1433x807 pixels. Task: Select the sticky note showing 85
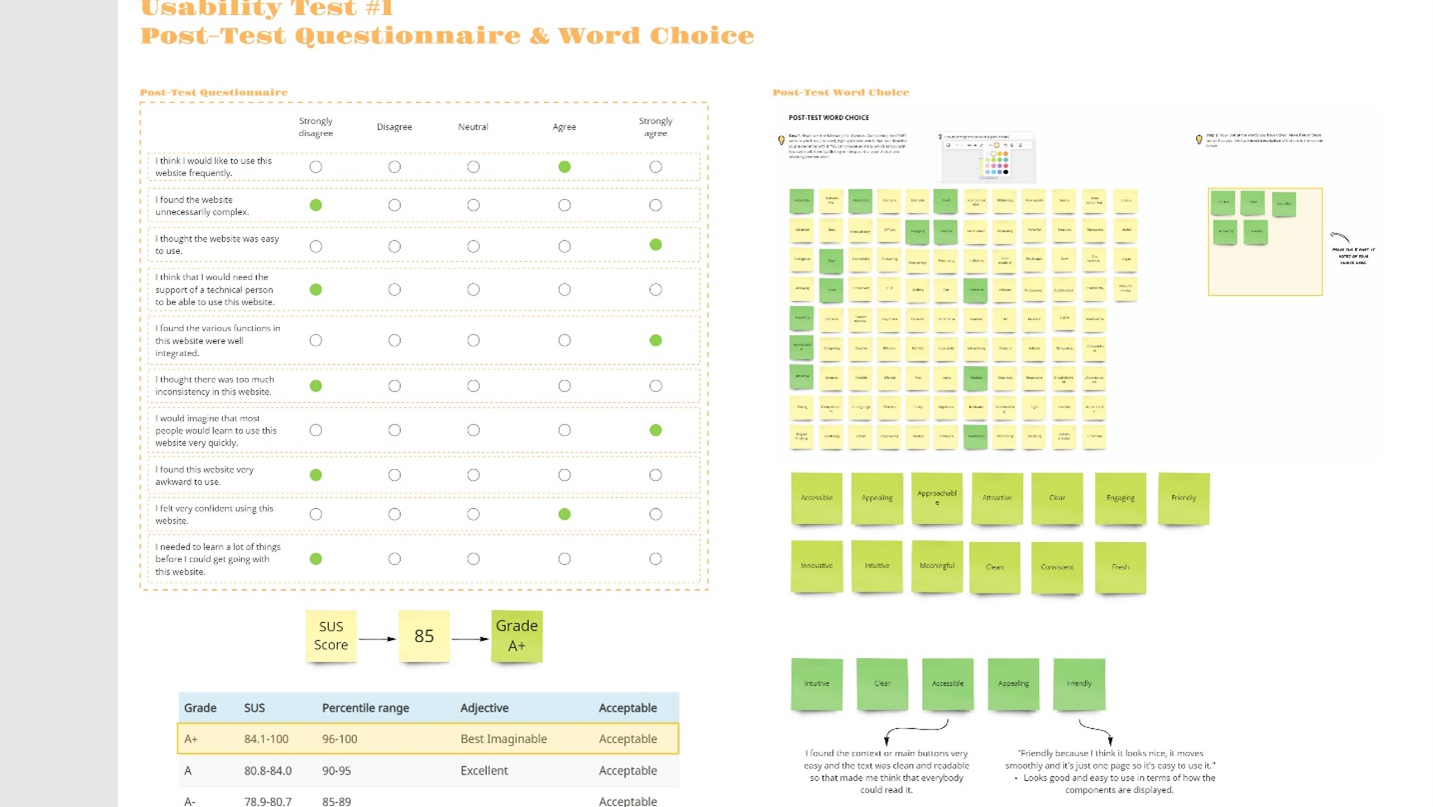[x=424, y=636]
